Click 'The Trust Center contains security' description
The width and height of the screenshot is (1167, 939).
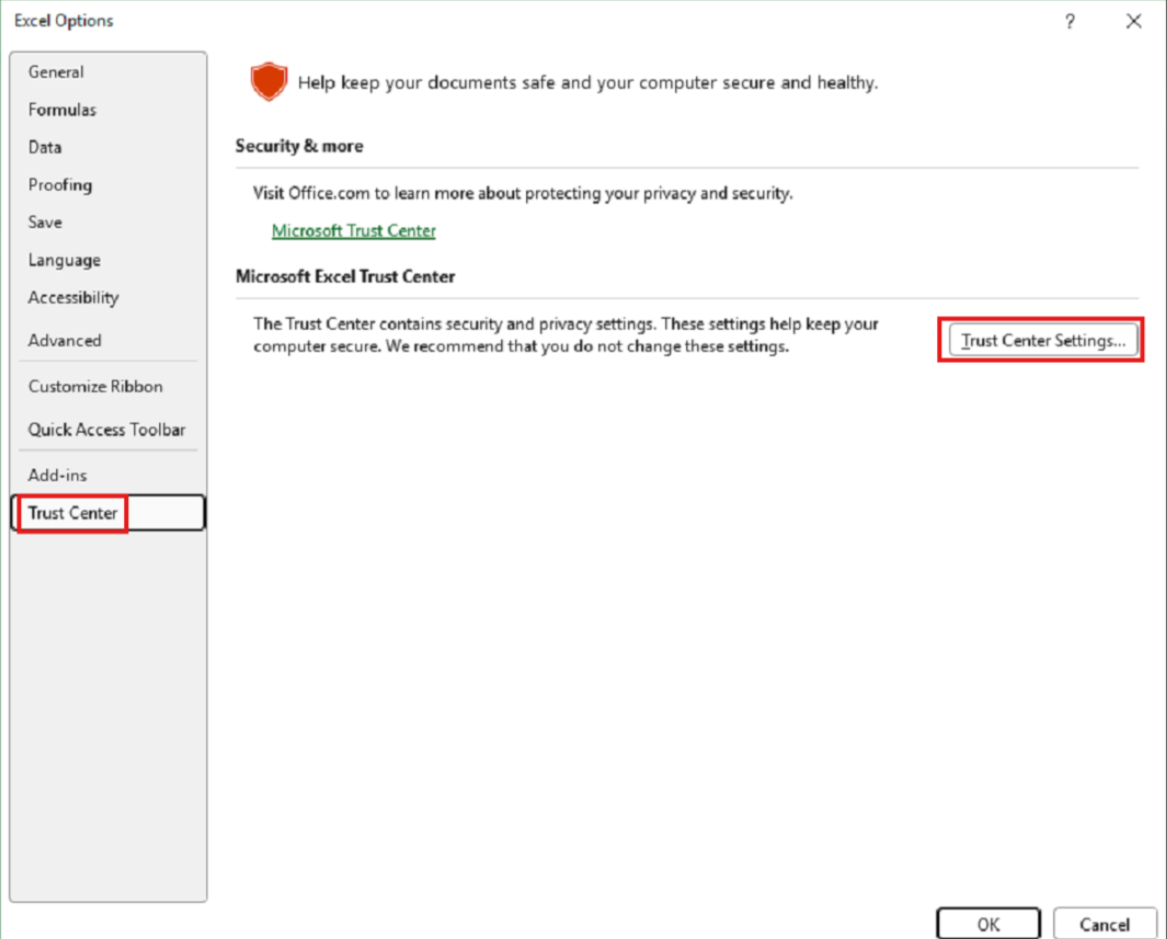point(566,335)
